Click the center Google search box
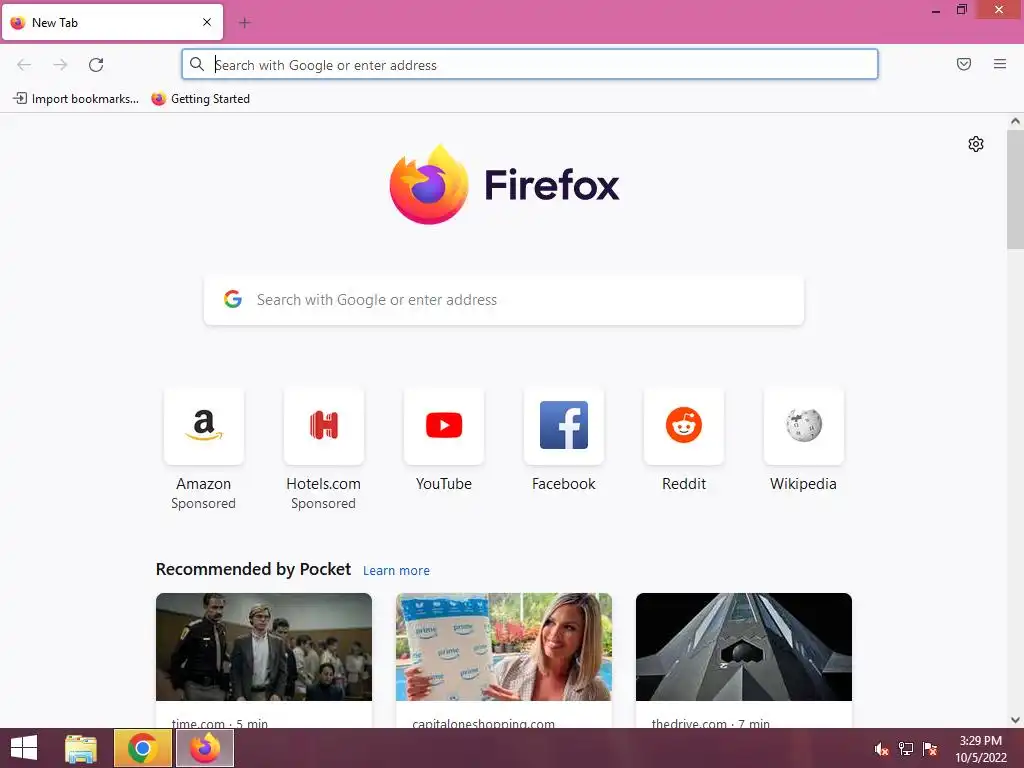 click(x=504, y=300)
